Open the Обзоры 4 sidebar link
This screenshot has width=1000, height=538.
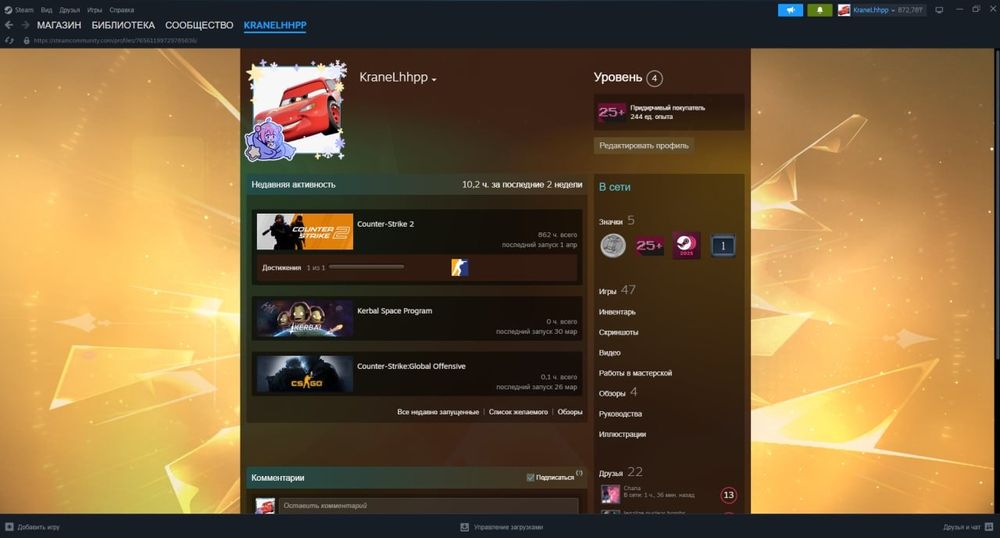617,393
